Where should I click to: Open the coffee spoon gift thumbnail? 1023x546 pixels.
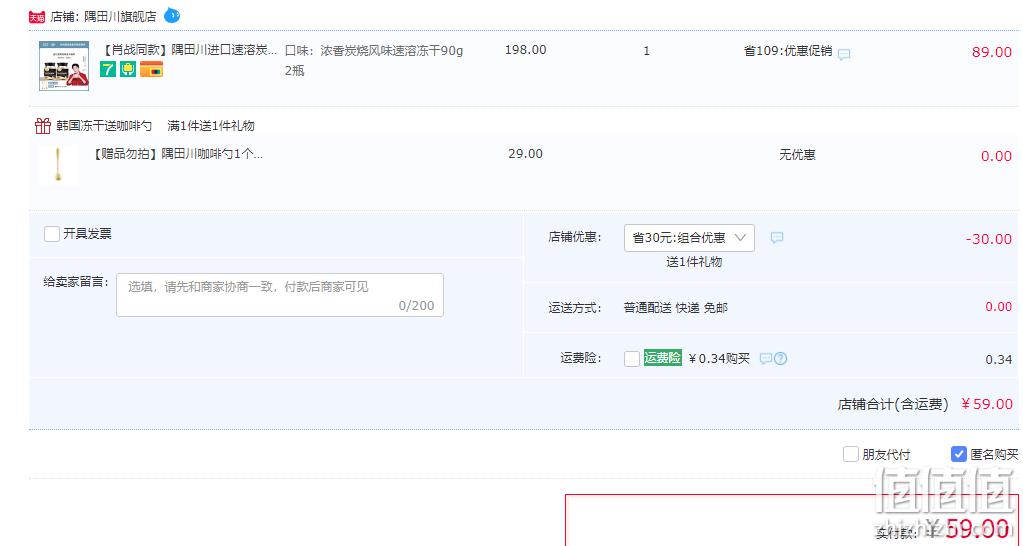[59, 164]
